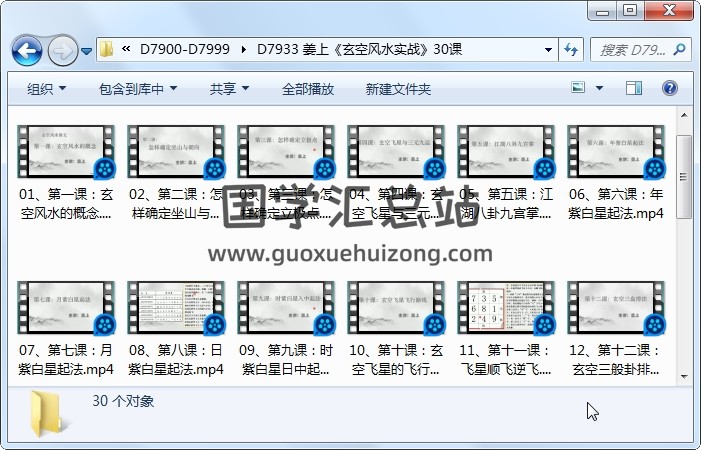Click the folder icon in details pane
The width and height of the screenshot is (701, 450).
point(46,414)
